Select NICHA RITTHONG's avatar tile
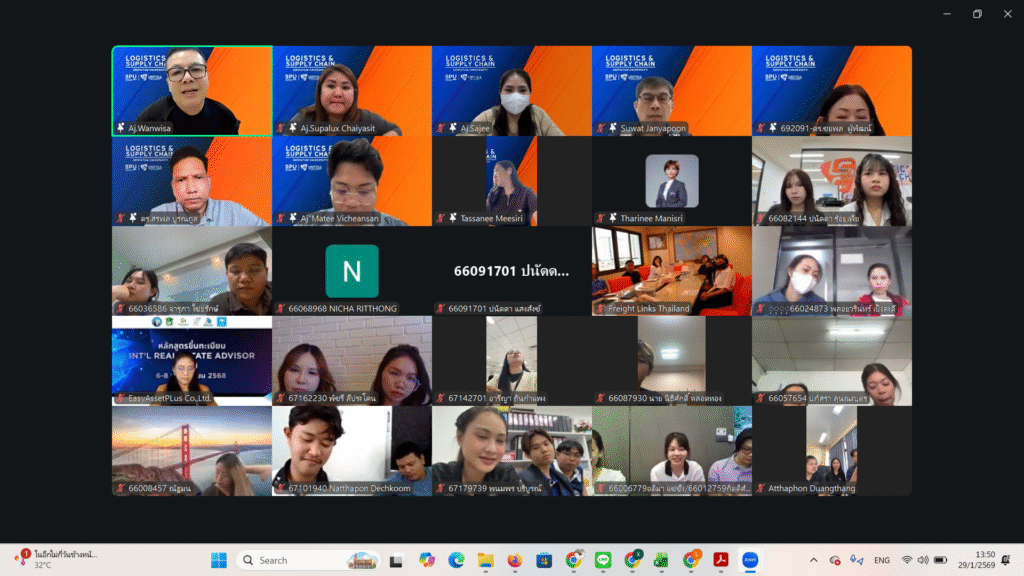 352,270
